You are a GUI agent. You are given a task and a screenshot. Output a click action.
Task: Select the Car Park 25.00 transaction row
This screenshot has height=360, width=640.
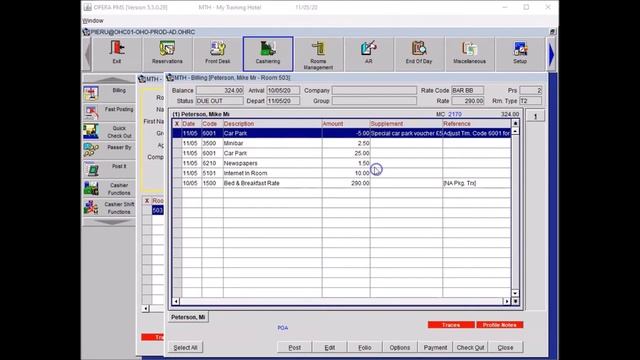(341, 153)
